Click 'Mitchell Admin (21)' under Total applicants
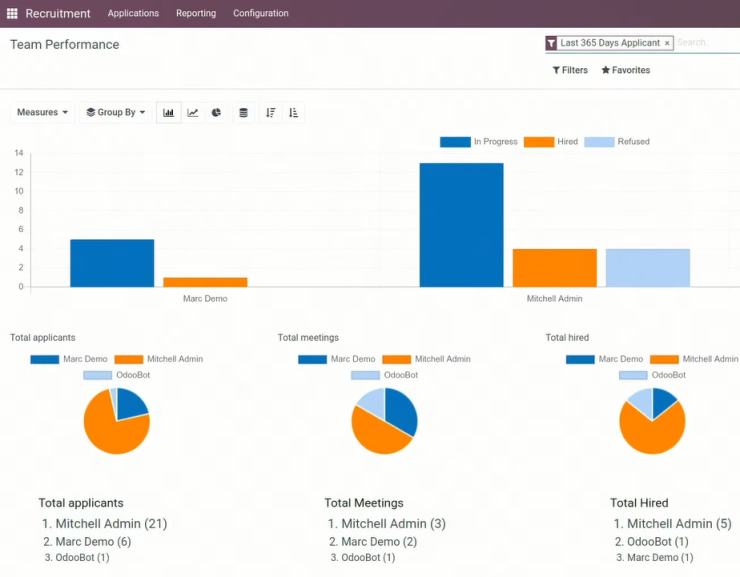740x577 pixels. [x=111, y=524]
